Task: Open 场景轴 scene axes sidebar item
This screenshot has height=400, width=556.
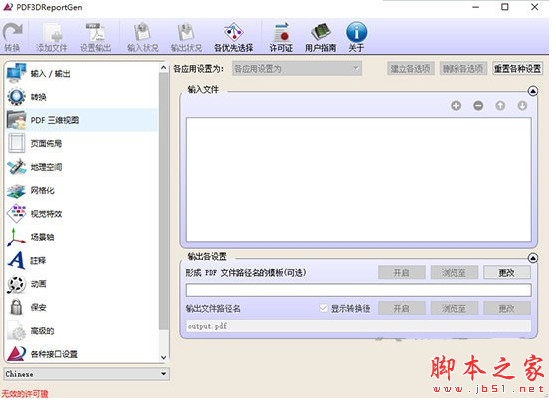Action: tap(82, 237)
